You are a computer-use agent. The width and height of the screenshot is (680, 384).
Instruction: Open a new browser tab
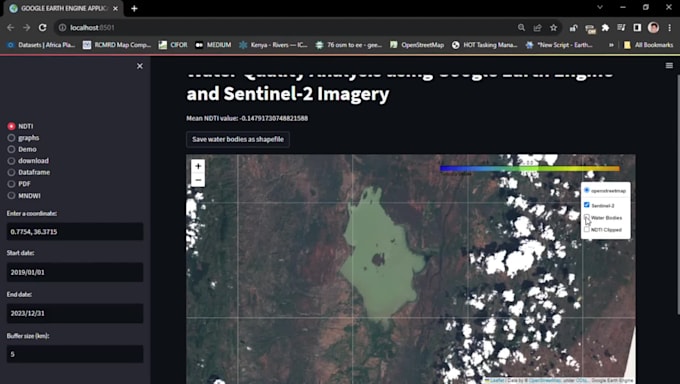(134, 8)
